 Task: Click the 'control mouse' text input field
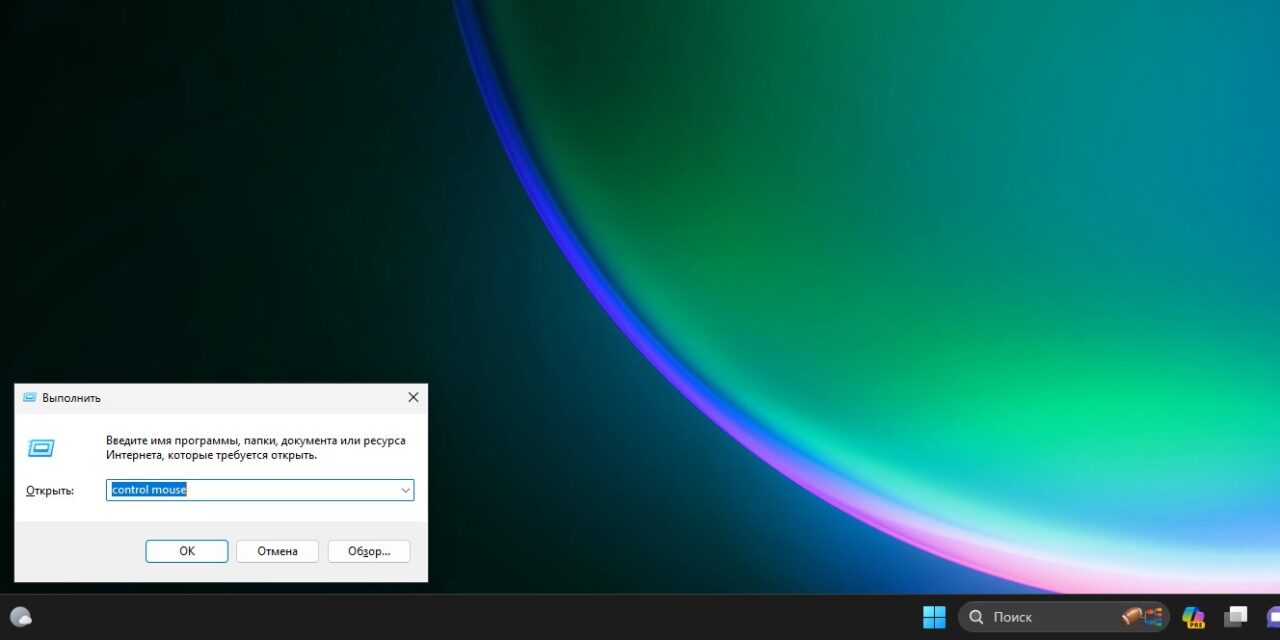250,490
